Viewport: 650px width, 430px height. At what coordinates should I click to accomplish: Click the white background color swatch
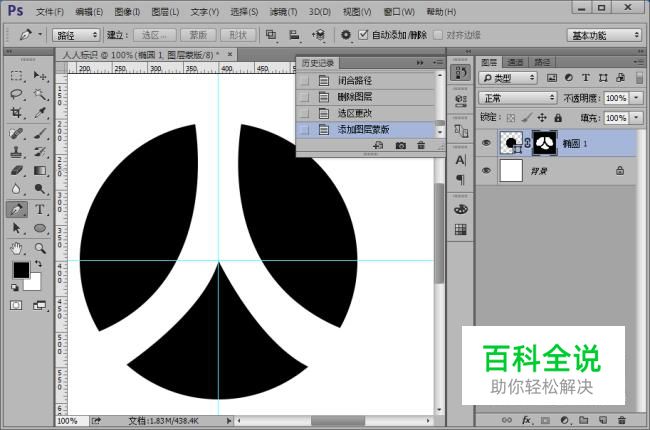pos(33,283)
